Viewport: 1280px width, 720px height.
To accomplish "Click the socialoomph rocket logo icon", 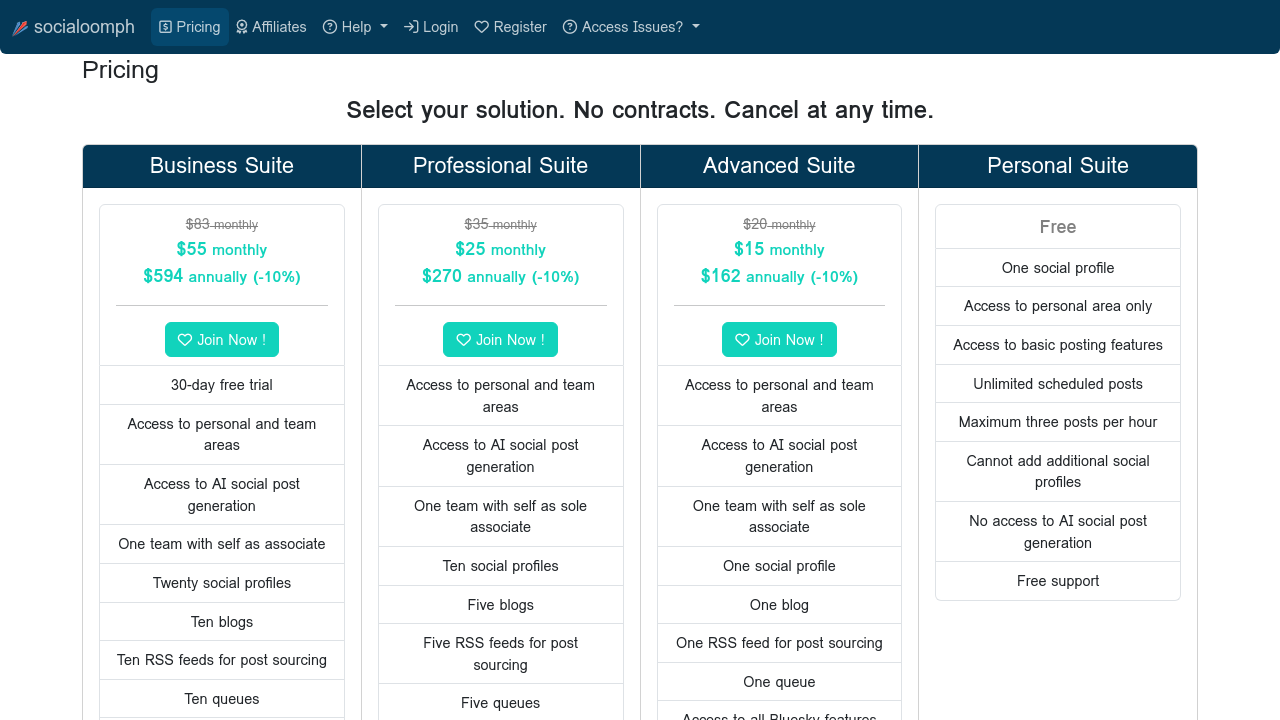I will [x=20, y=28].
